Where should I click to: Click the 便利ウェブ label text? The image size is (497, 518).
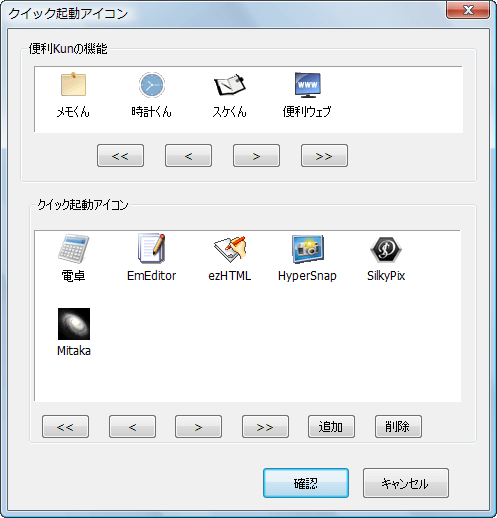(307, 111)
